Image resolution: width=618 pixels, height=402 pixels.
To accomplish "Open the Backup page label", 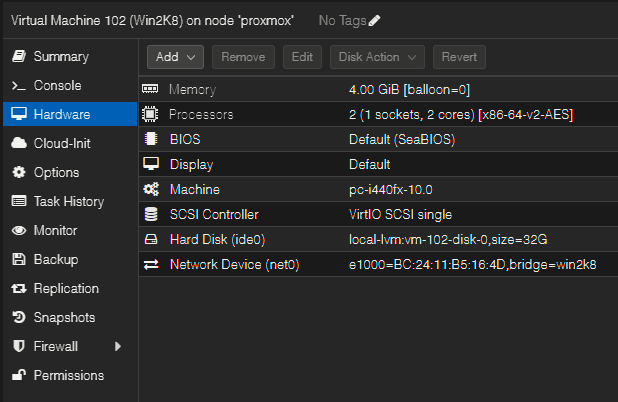I will [56, 259].
